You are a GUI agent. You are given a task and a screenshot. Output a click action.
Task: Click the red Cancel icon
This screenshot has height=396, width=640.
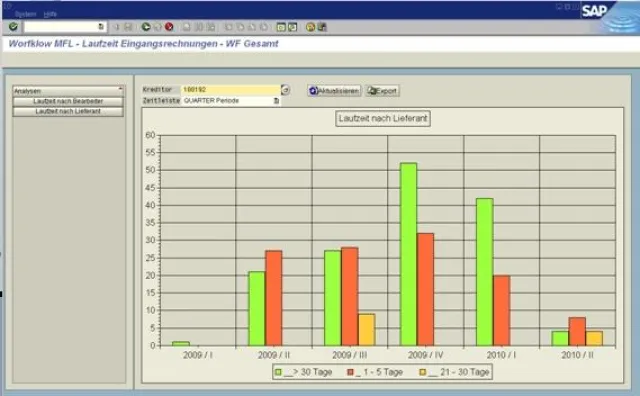[x=169, y=27]
